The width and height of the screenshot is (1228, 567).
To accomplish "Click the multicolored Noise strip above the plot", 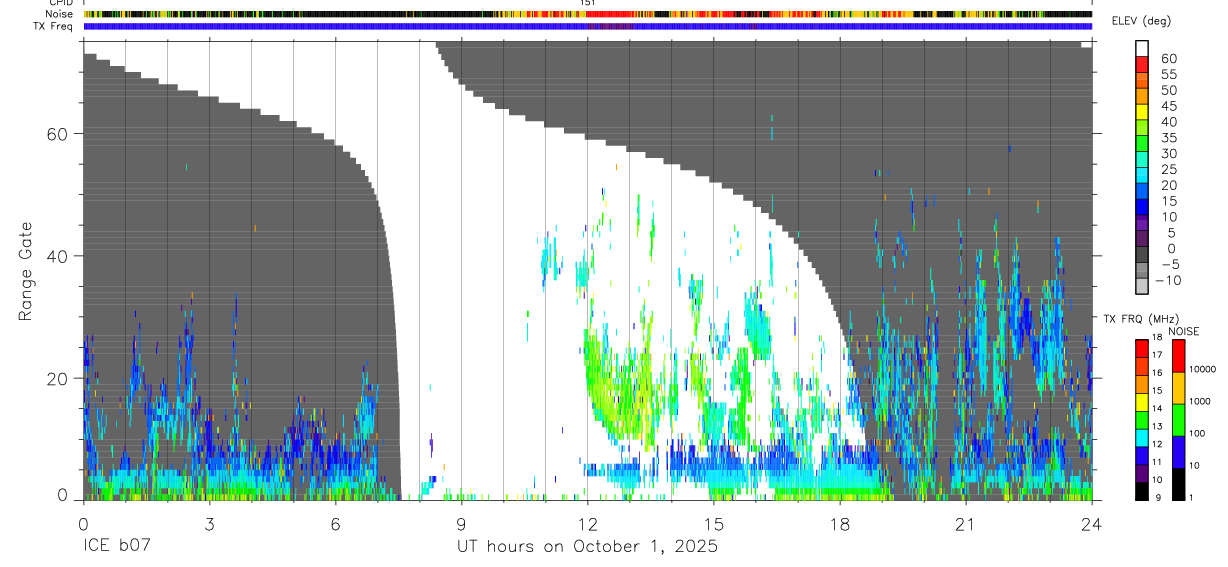I will 587,15.
